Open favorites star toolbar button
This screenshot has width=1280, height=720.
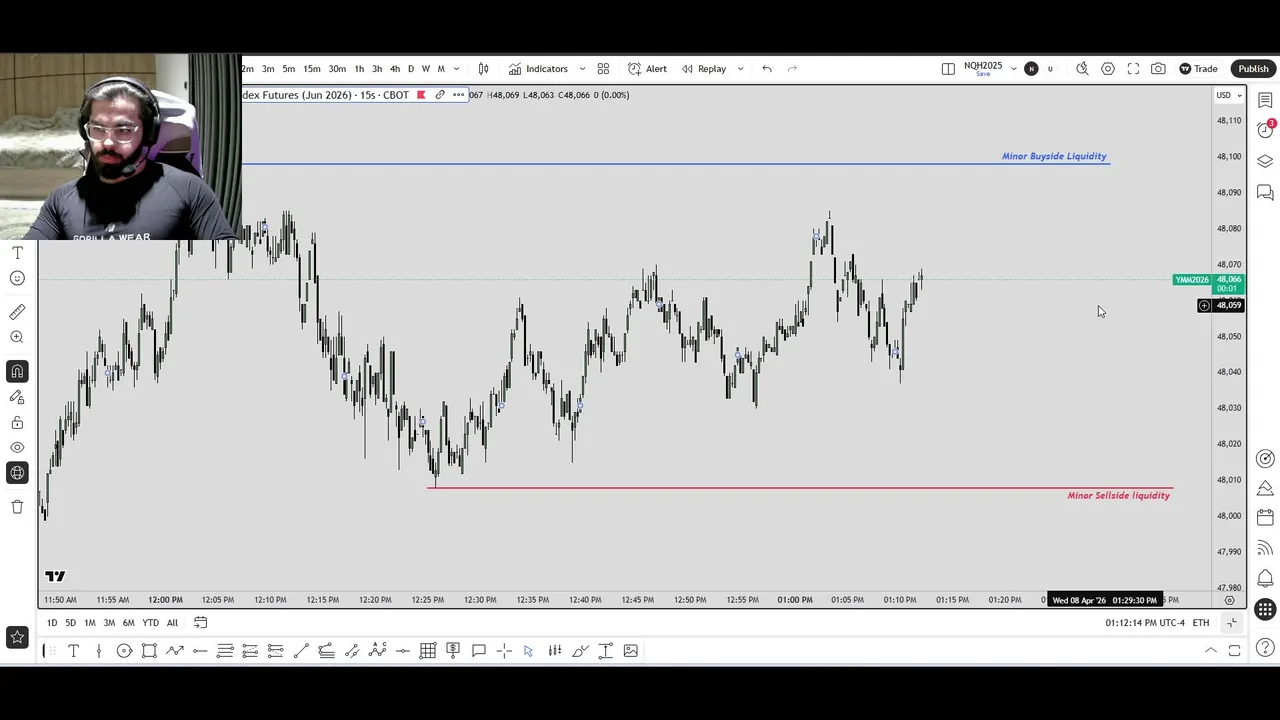click(x=17, y=637)
